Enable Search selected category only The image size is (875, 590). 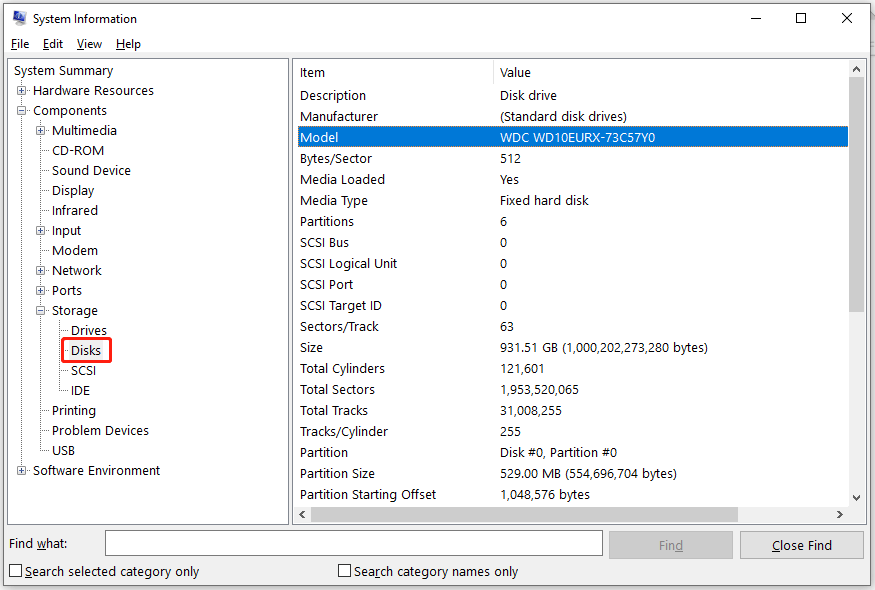point(15,571)
